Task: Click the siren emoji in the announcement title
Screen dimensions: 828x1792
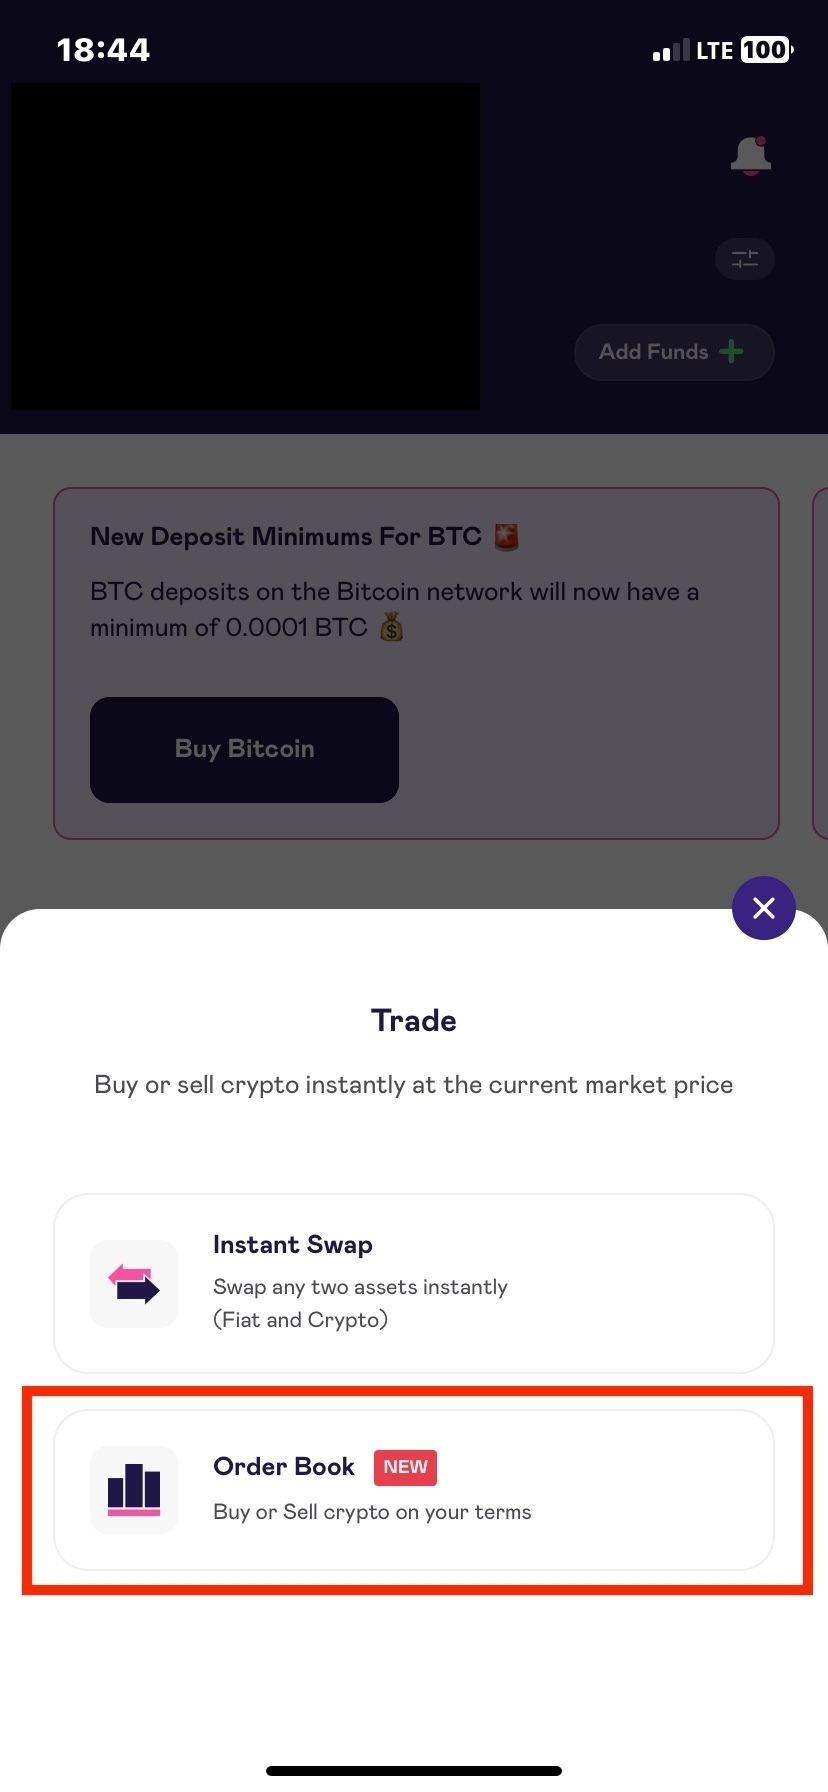Action: pyautogui.click(x=507, y=537)
